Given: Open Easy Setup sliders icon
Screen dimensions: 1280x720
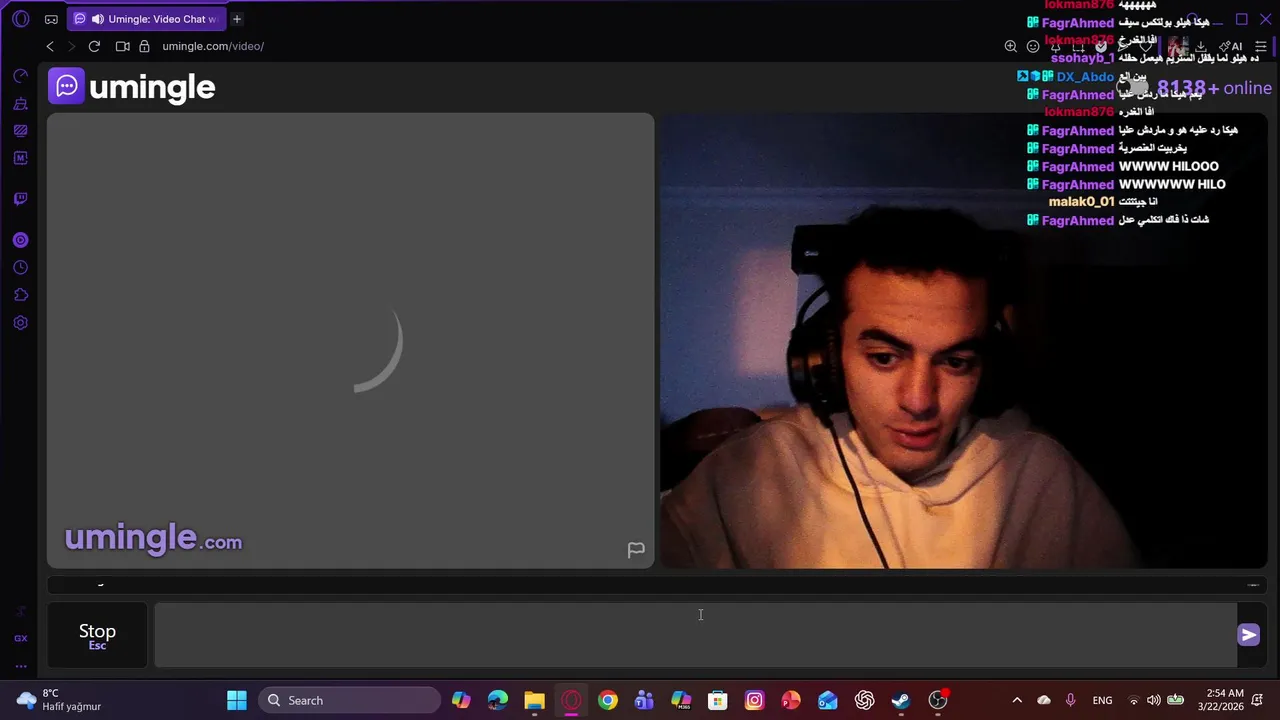Looking at the screenshot, I should click(x=1261, y=46).
